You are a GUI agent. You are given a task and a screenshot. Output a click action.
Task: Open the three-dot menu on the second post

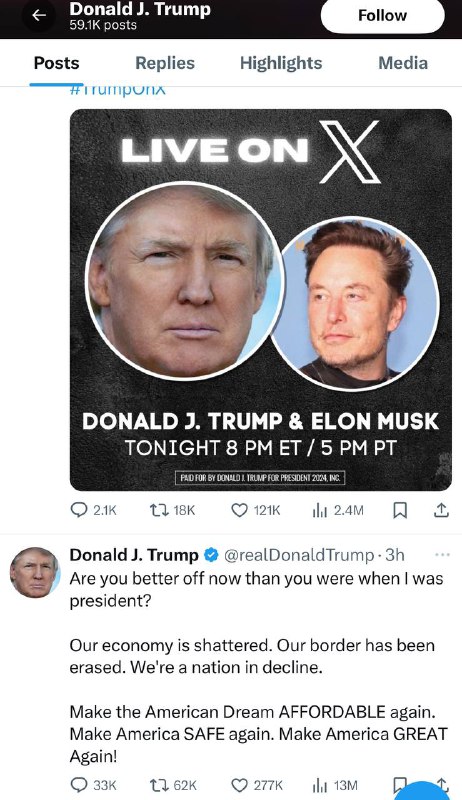pyautogui.click(x=442, y=555)
